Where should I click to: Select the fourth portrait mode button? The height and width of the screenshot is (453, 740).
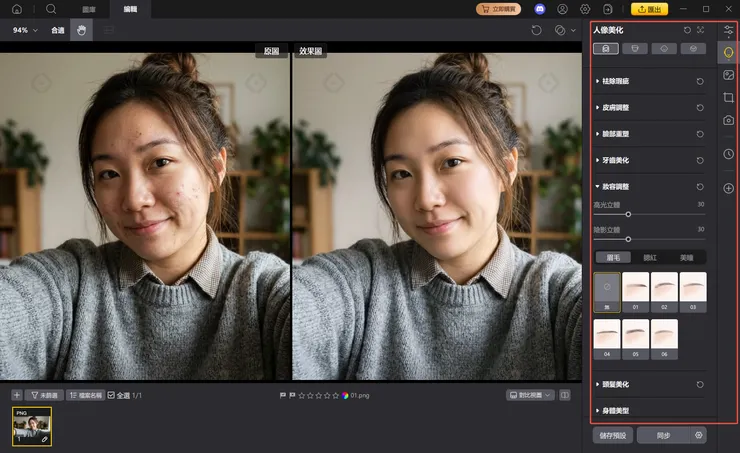click(693, 49)
